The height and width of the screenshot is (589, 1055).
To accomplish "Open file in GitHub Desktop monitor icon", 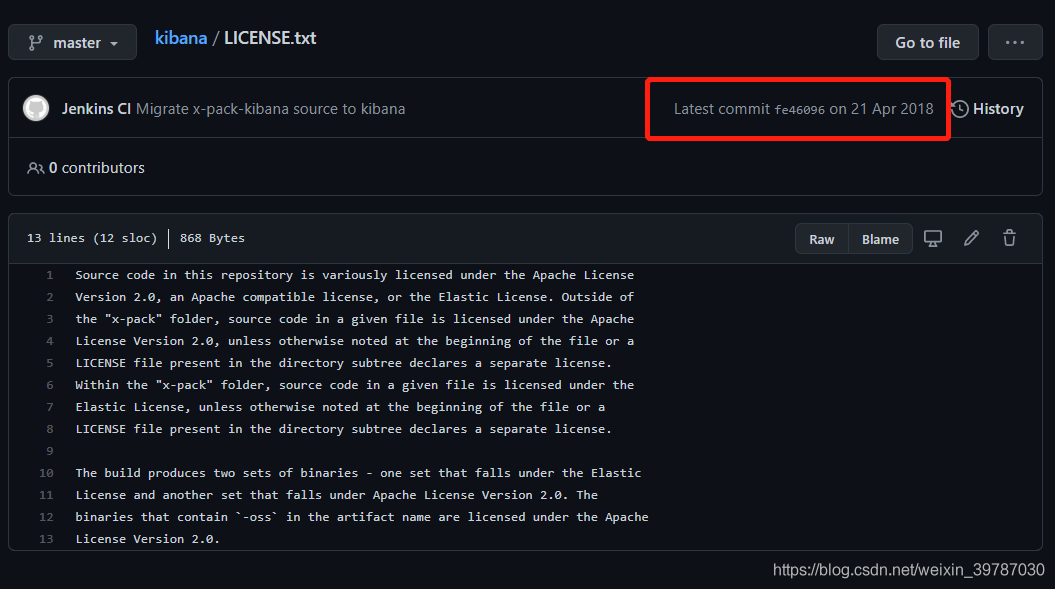I will tap(933, 238).
